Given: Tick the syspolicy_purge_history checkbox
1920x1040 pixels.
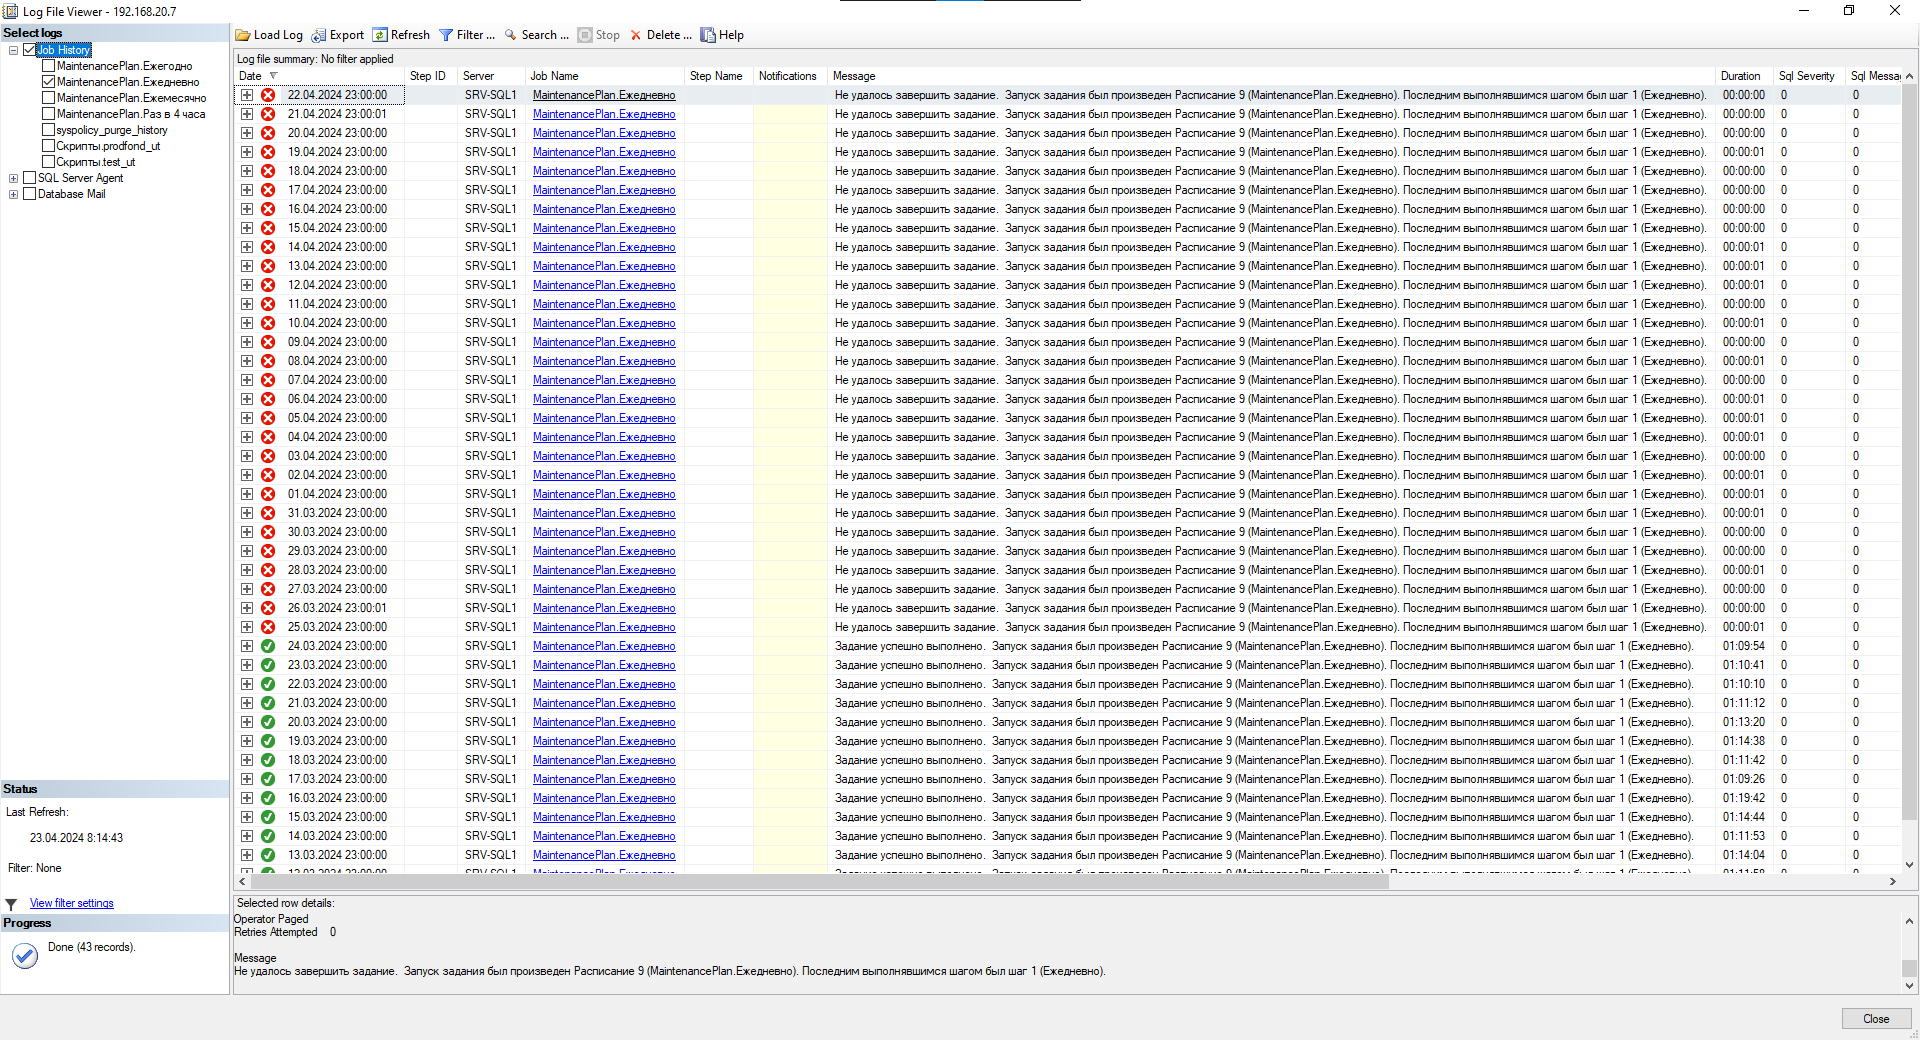Looking at the screenshot, I should point(48,130).
